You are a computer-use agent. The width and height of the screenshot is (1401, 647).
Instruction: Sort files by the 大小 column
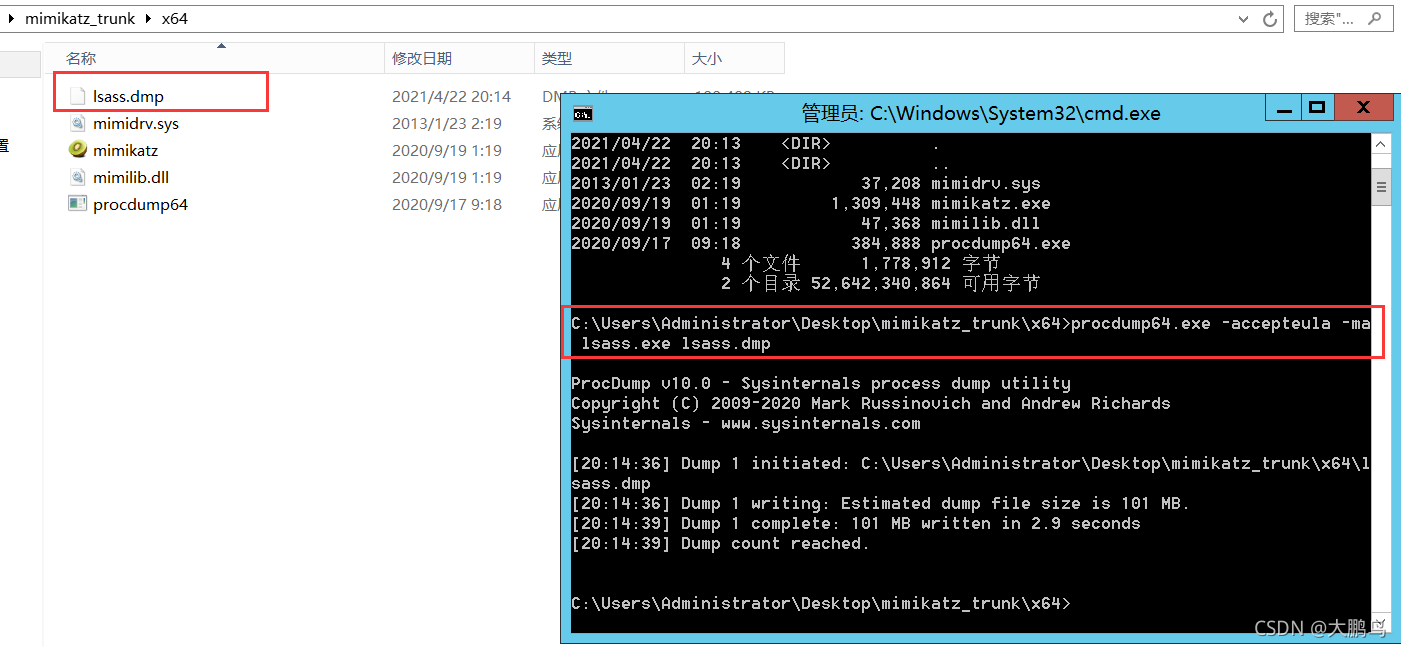click(x=734, y=59)
